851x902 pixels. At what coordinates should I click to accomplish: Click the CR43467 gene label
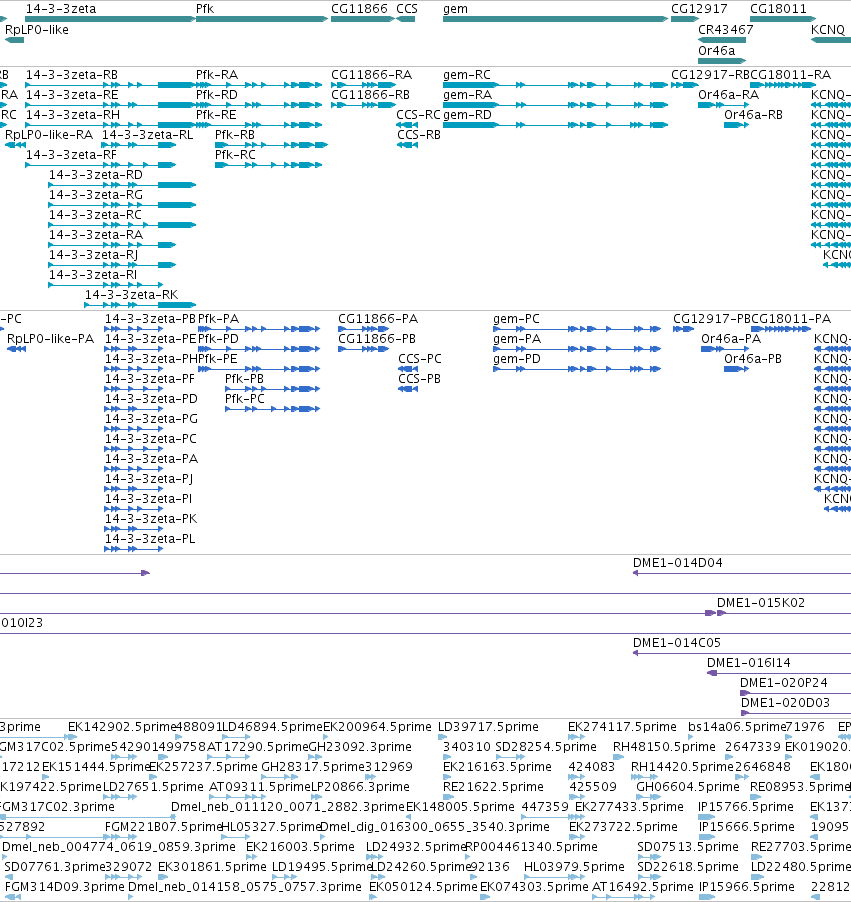coord(726,30)
